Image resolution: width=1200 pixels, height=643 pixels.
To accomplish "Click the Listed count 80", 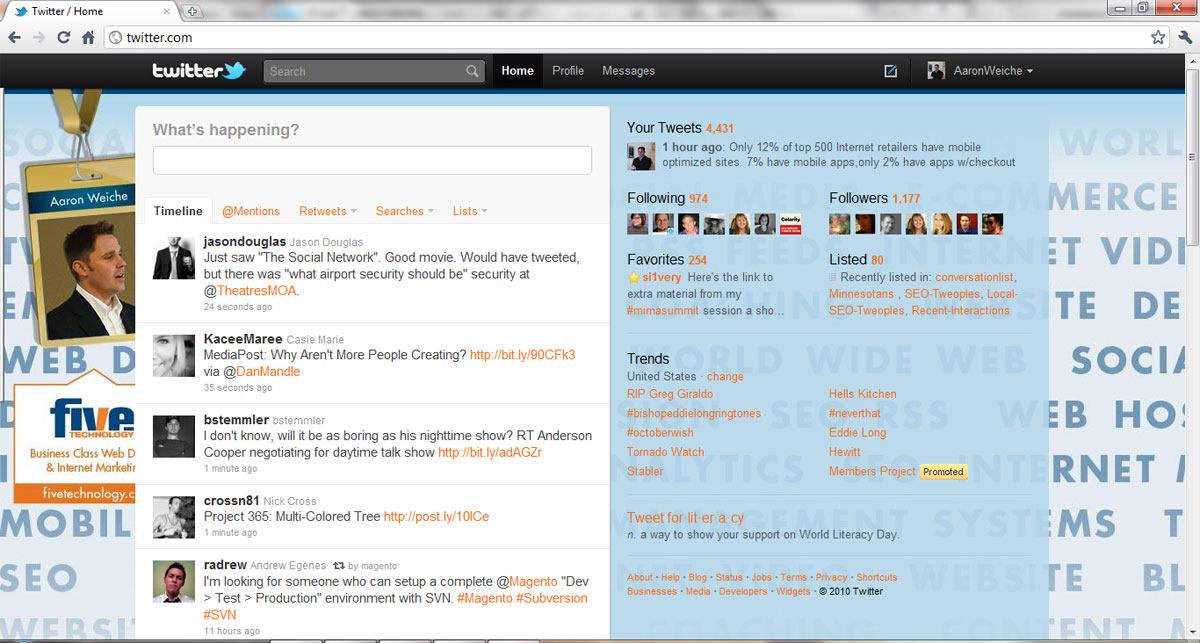I will coord(877,260).
